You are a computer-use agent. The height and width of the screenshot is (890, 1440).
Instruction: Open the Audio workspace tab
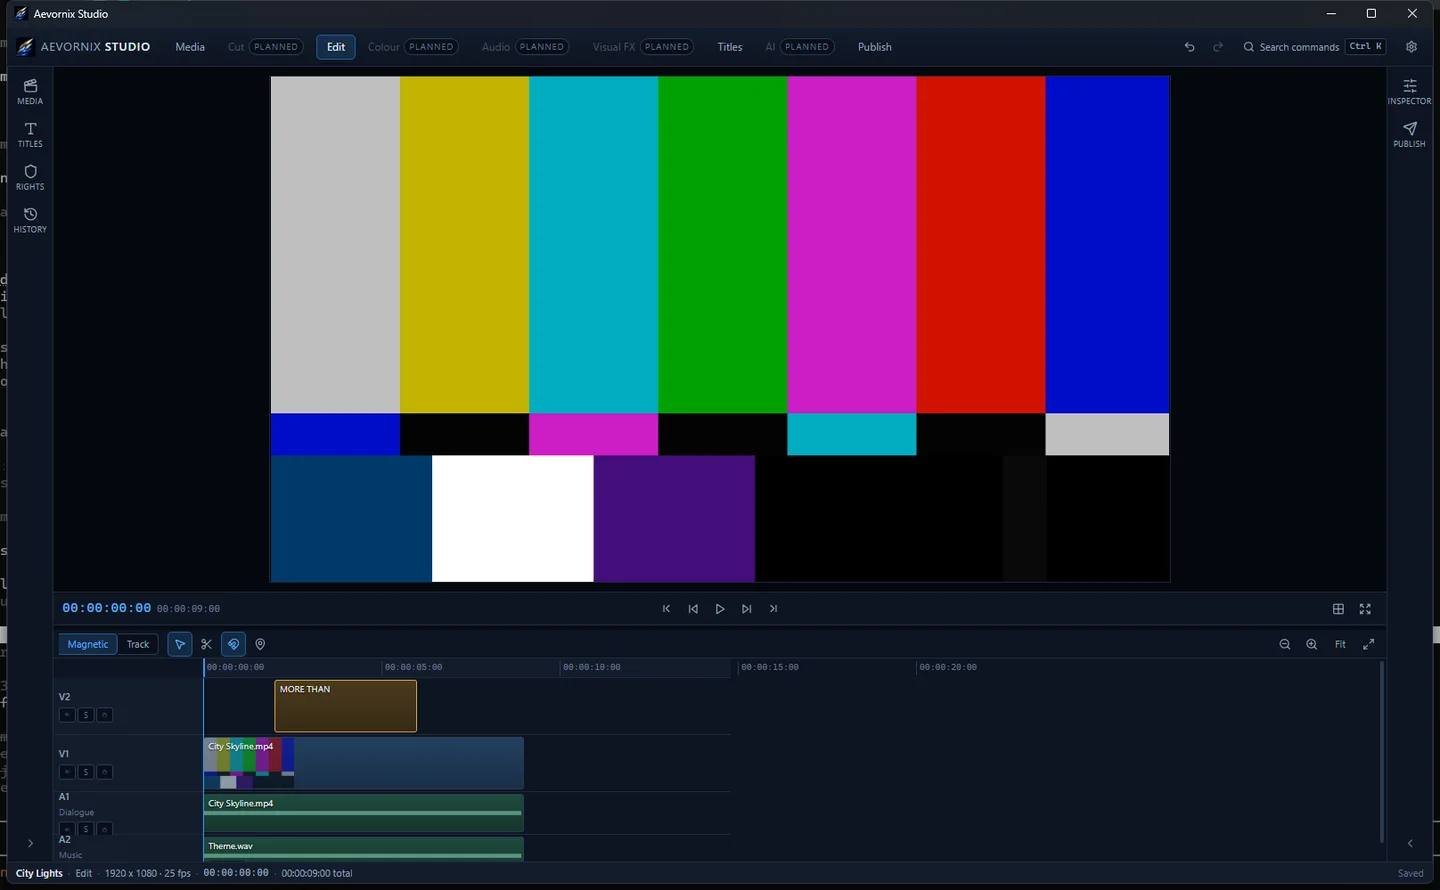525,47
